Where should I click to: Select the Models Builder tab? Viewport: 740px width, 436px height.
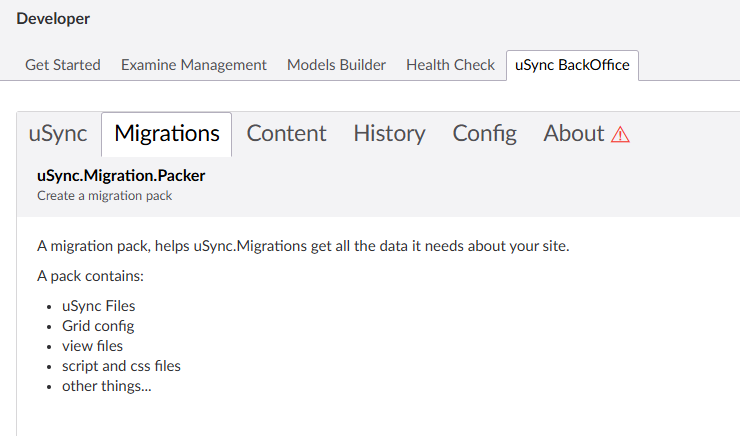(x=336, y=65)
